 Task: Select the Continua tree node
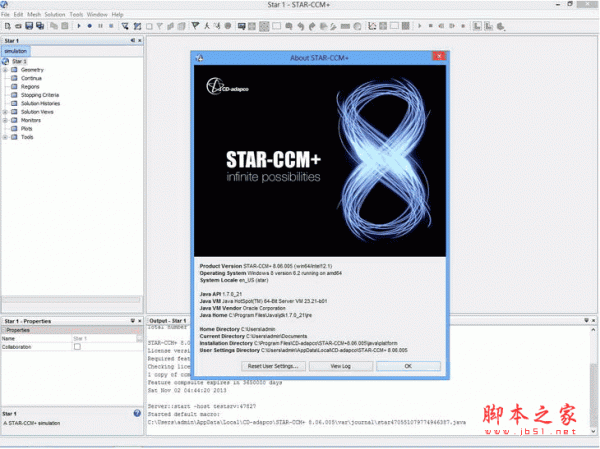(31, 78)
